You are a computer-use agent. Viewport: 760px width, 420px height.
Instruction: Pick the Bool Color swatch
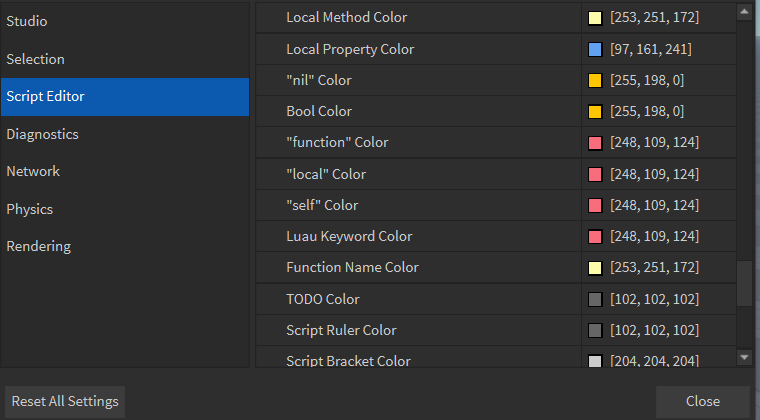(595, 111)
